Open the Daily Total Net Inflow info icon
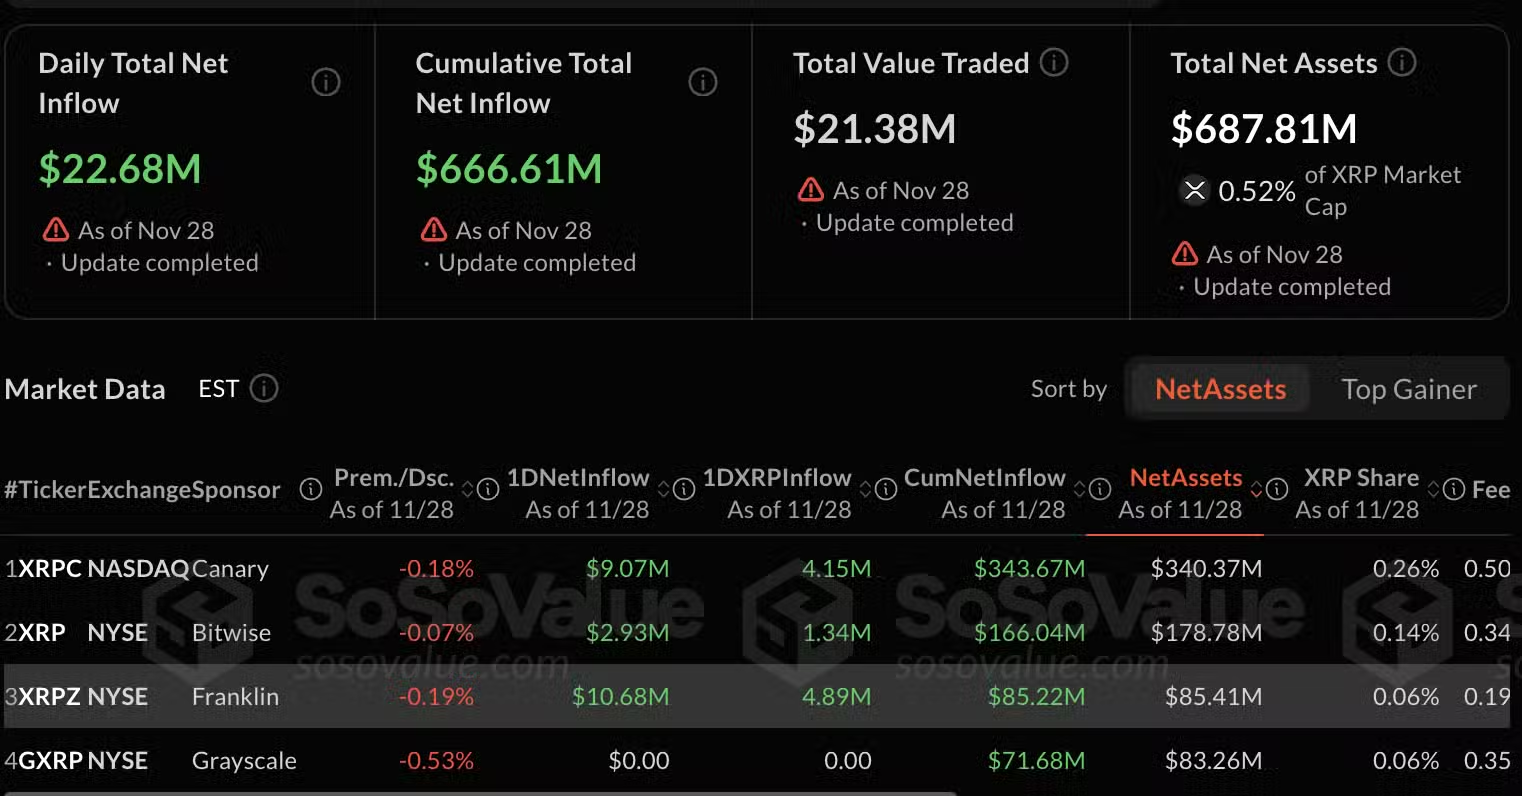Viewport: 1522px width, 796px height. (325, 83)
